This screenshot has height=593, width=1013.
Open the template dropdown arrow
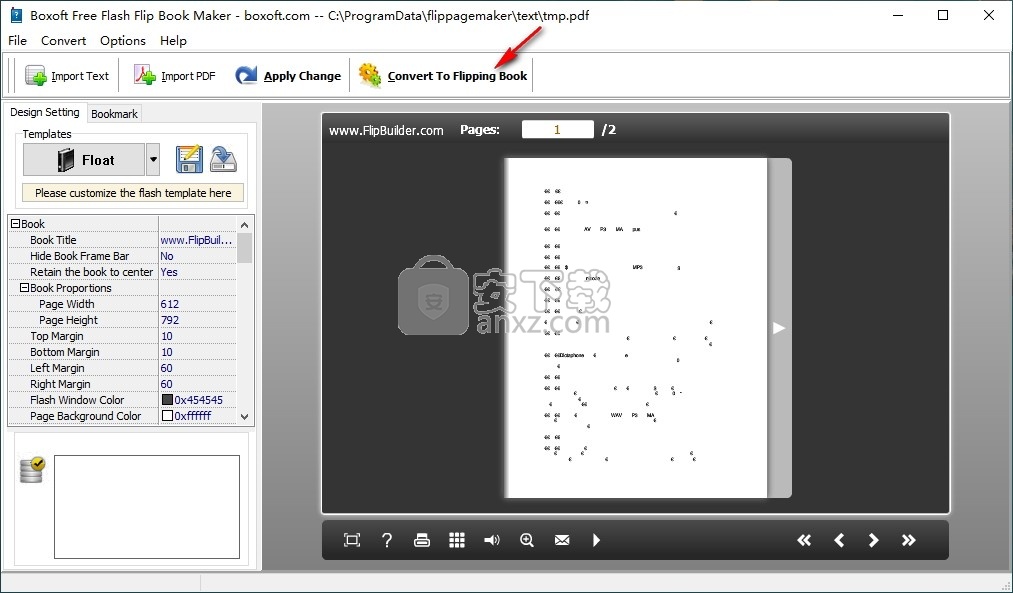pyautogui.click(x=153, y=160)
